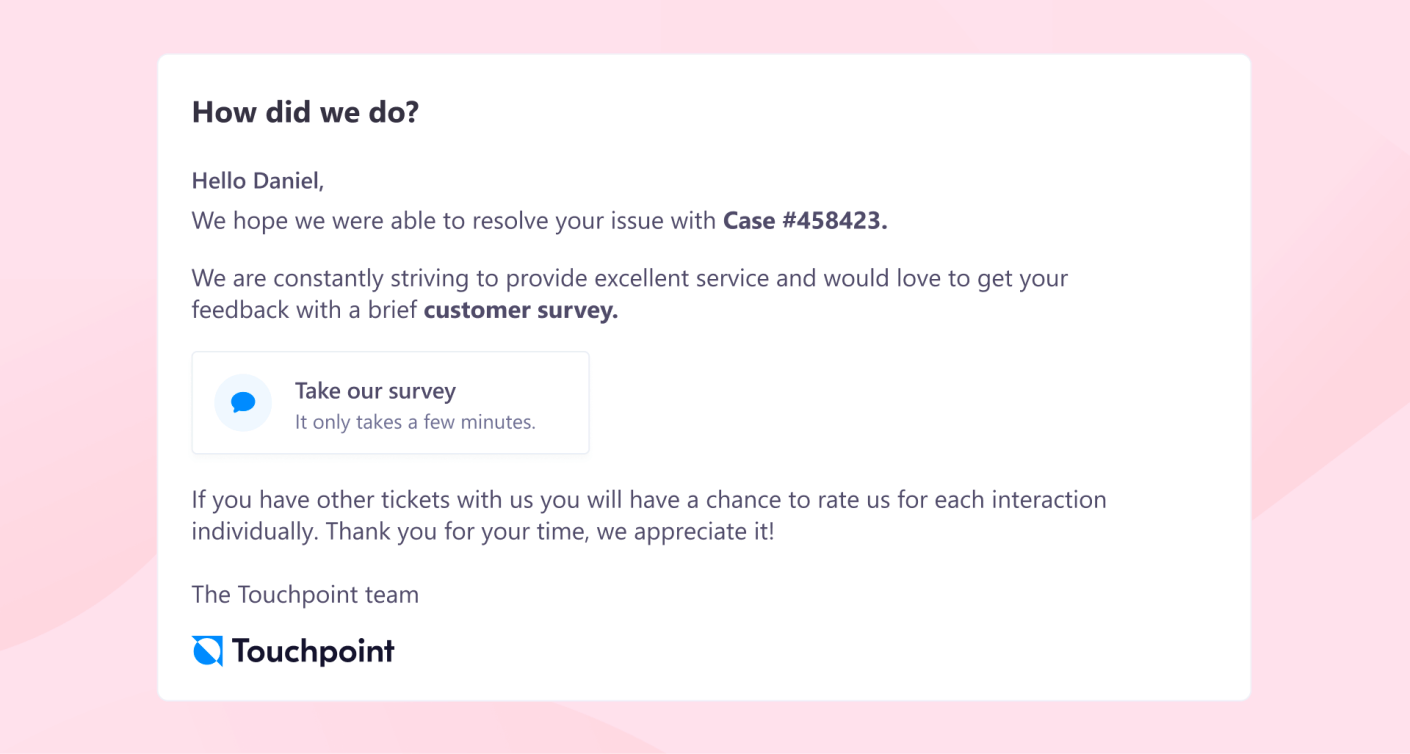Click the Touchpoint wordmark text
The width and height of the screenshot is (1410, 754).
click(313, 651)
